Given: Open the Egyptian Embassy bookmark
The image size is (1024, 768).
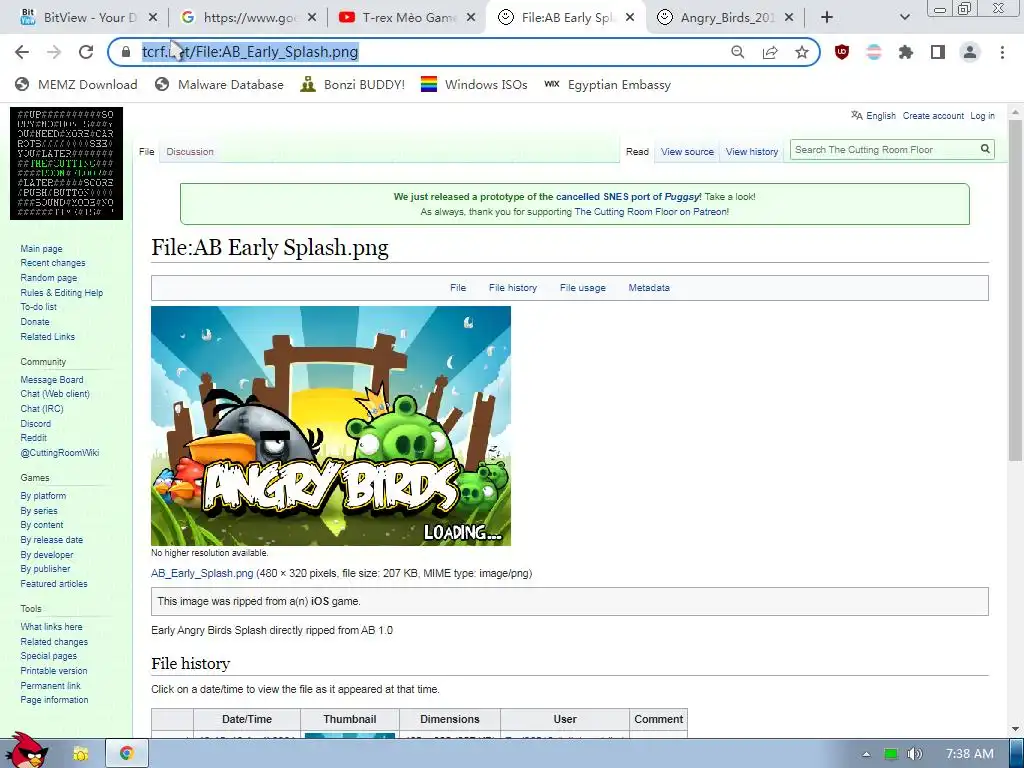Looking at the screenshot, I should (607, 85).
